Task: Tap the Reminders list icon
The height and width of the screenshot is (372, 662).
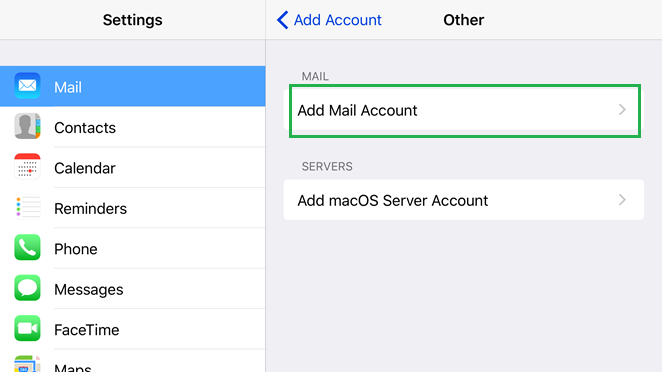Action: tap(27, 207)
